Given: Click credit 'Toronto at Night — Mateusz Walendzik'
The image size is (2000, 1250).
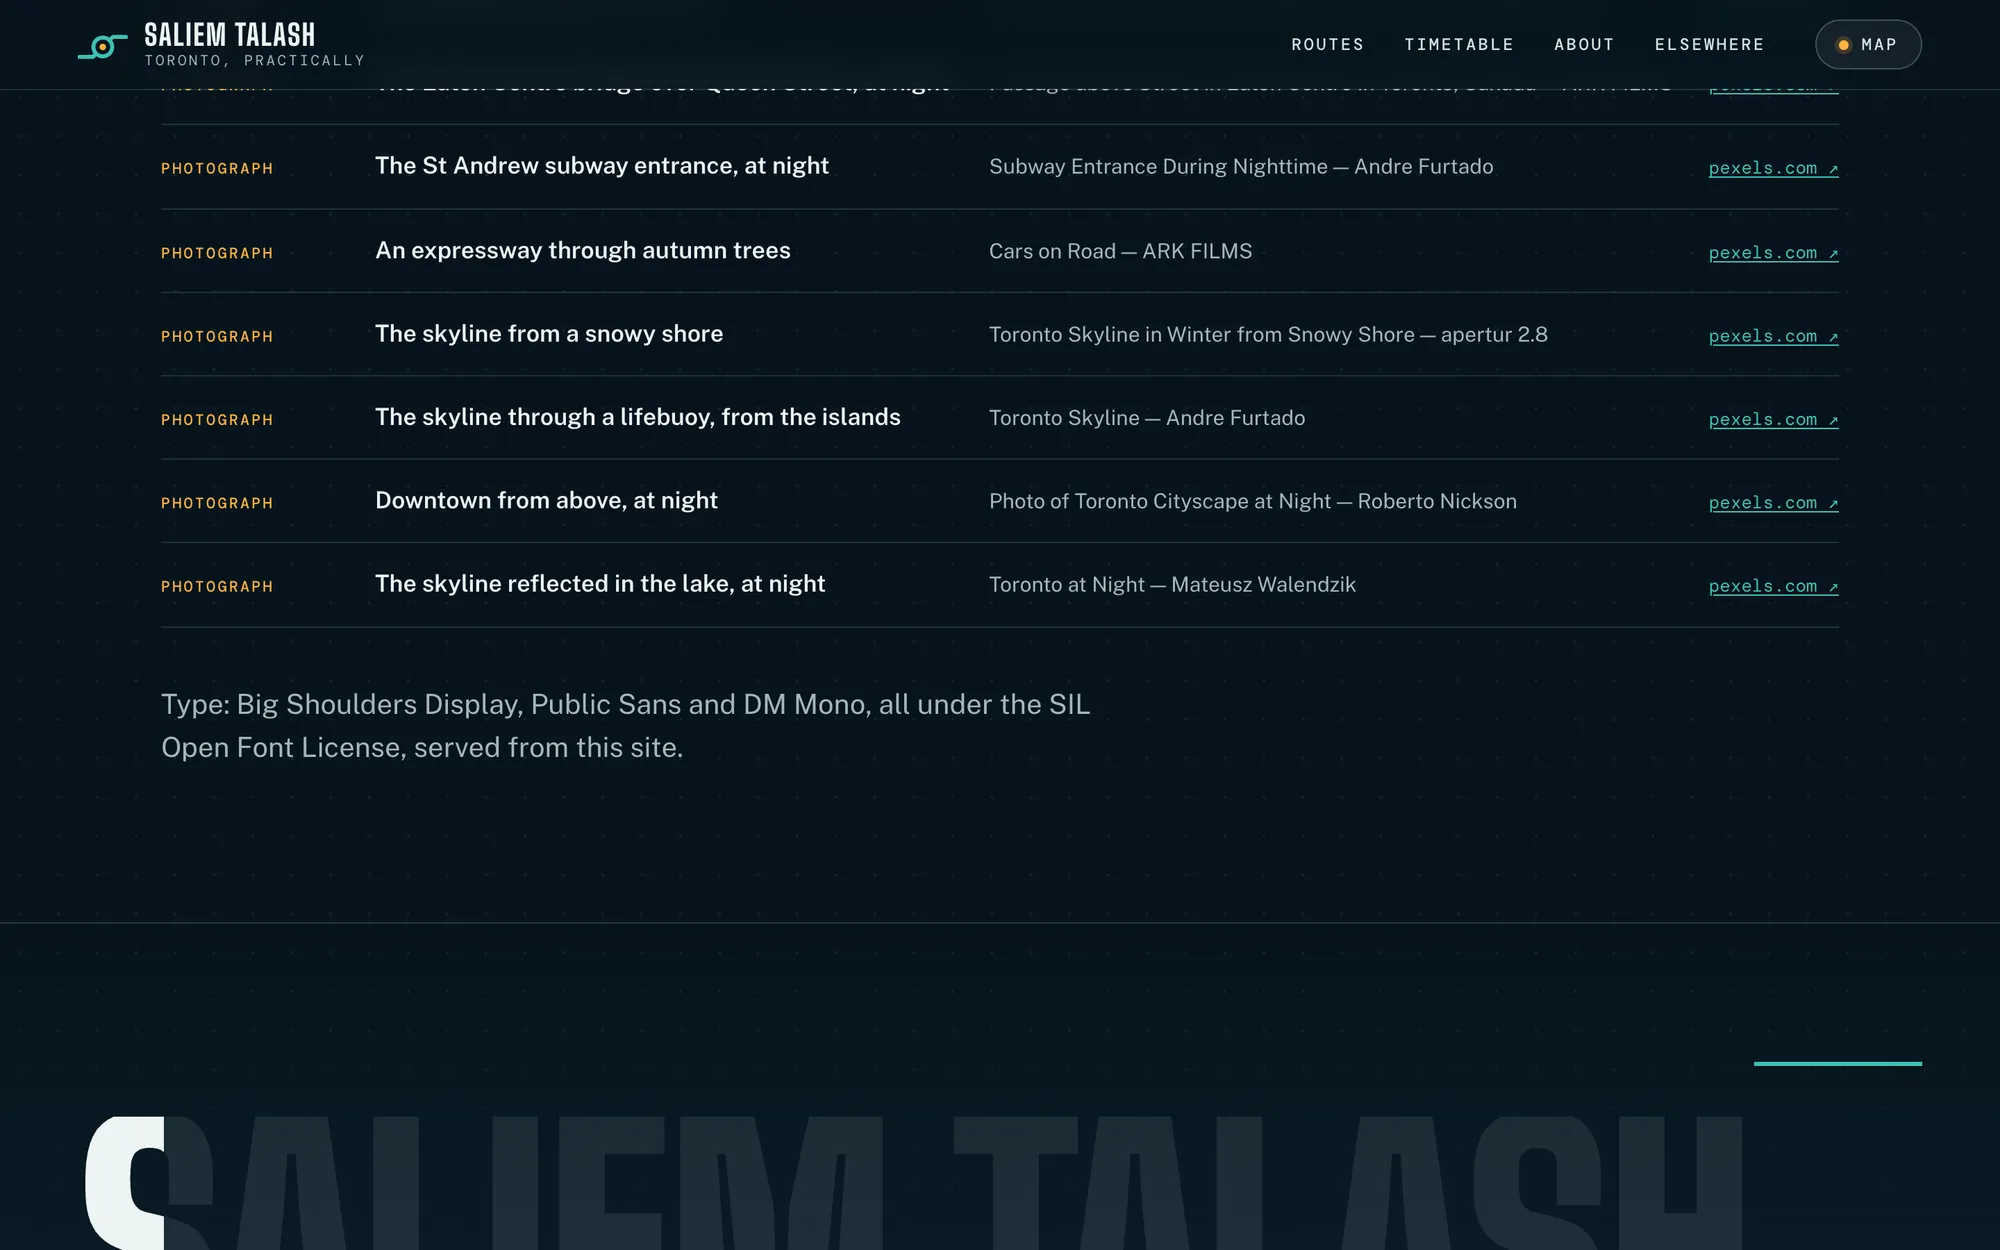Looking at the screenshot, I should (1172, 585).
